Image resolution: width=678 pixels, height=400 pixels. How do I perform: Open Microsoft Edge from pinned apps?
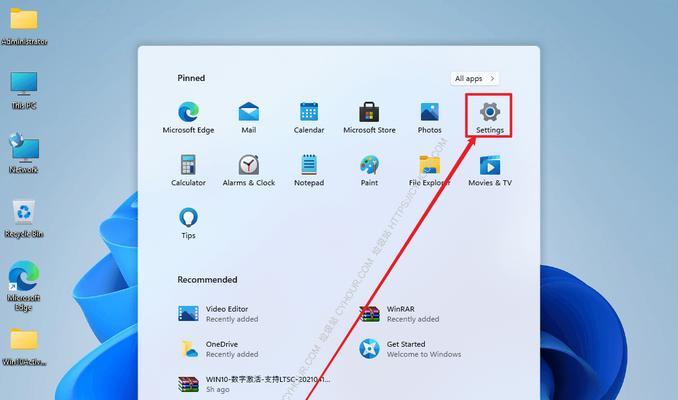point(188,118)
